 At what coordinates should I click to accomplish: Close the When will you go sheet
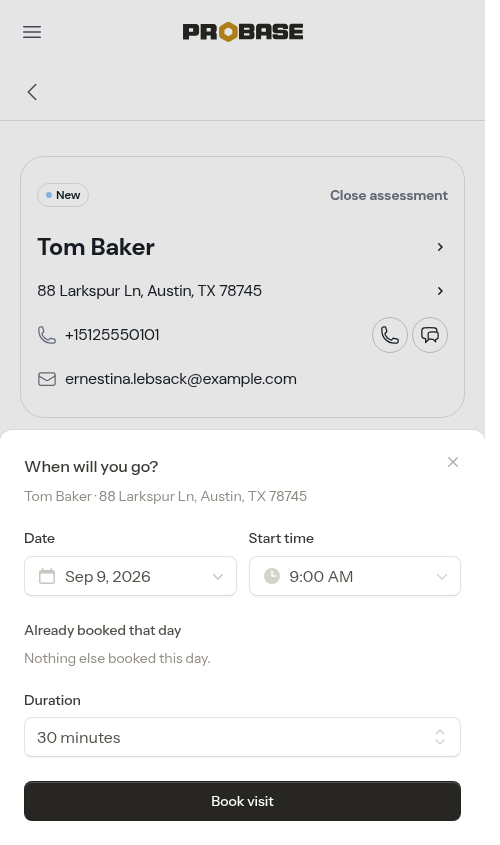(x=453, y=462)
